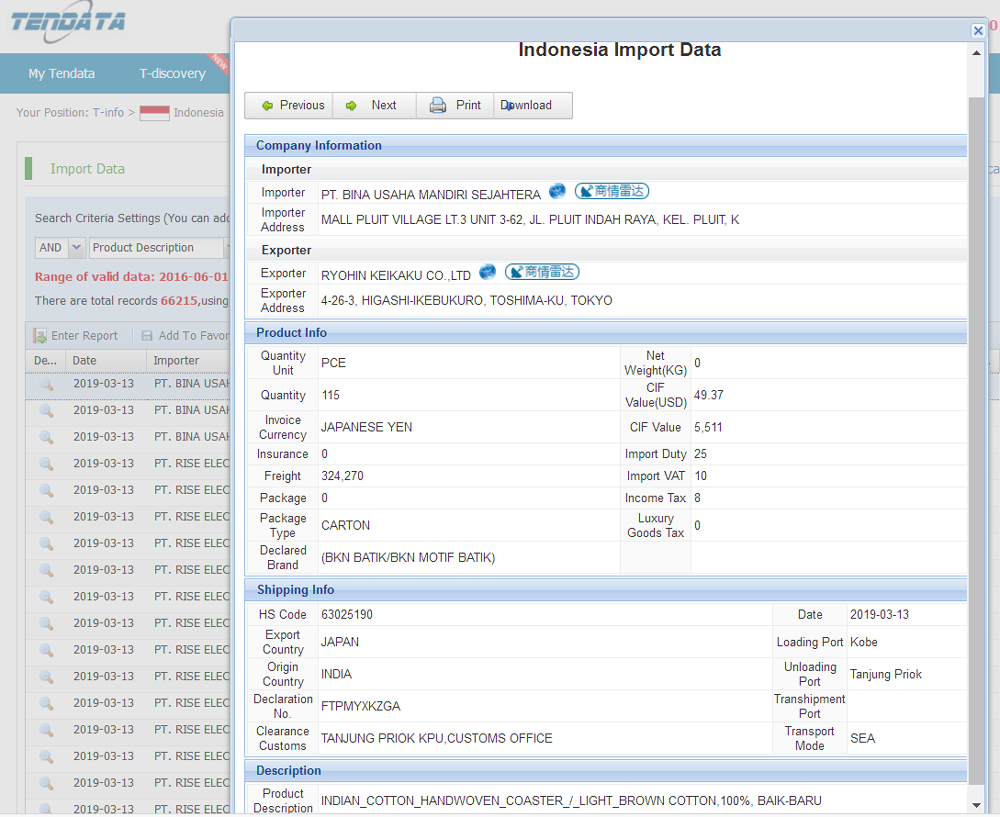The image size is (1000, 817).
Task: Click the Add To Favorites disk icon
Action: point(147,336)
